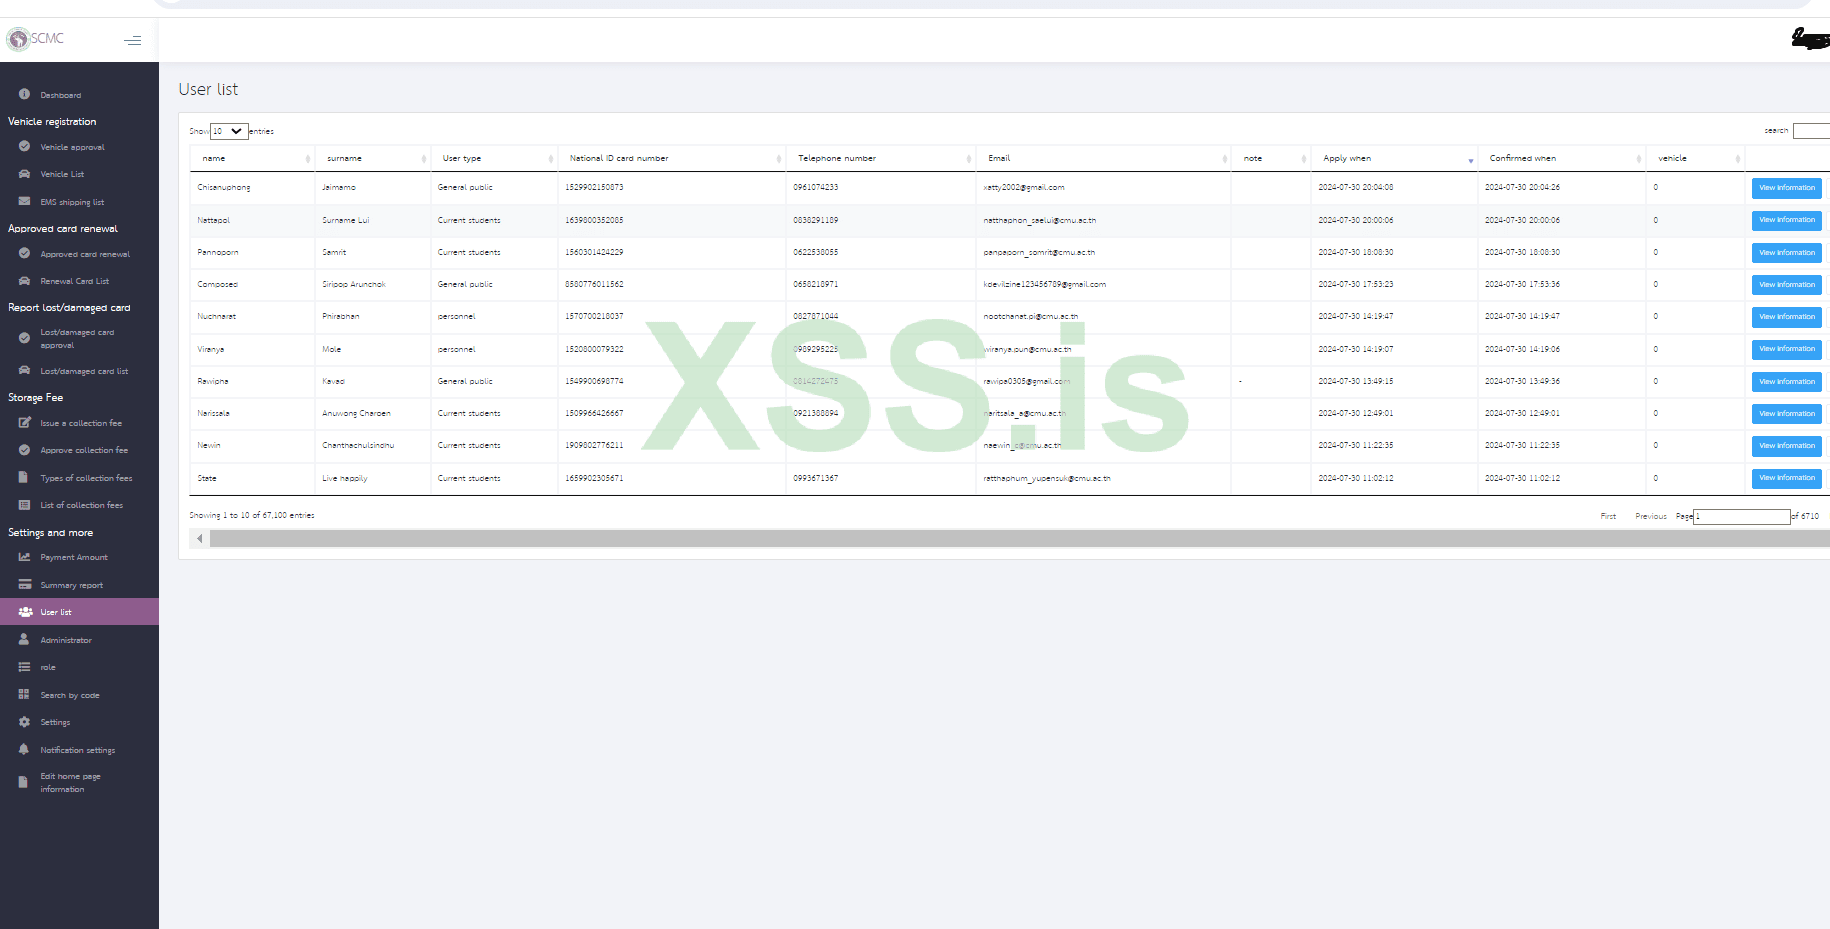This screenshot has height=929, width=1830.
Task: Click the Page number input field
Action: pyautogui.click(x=1741, y=516)
